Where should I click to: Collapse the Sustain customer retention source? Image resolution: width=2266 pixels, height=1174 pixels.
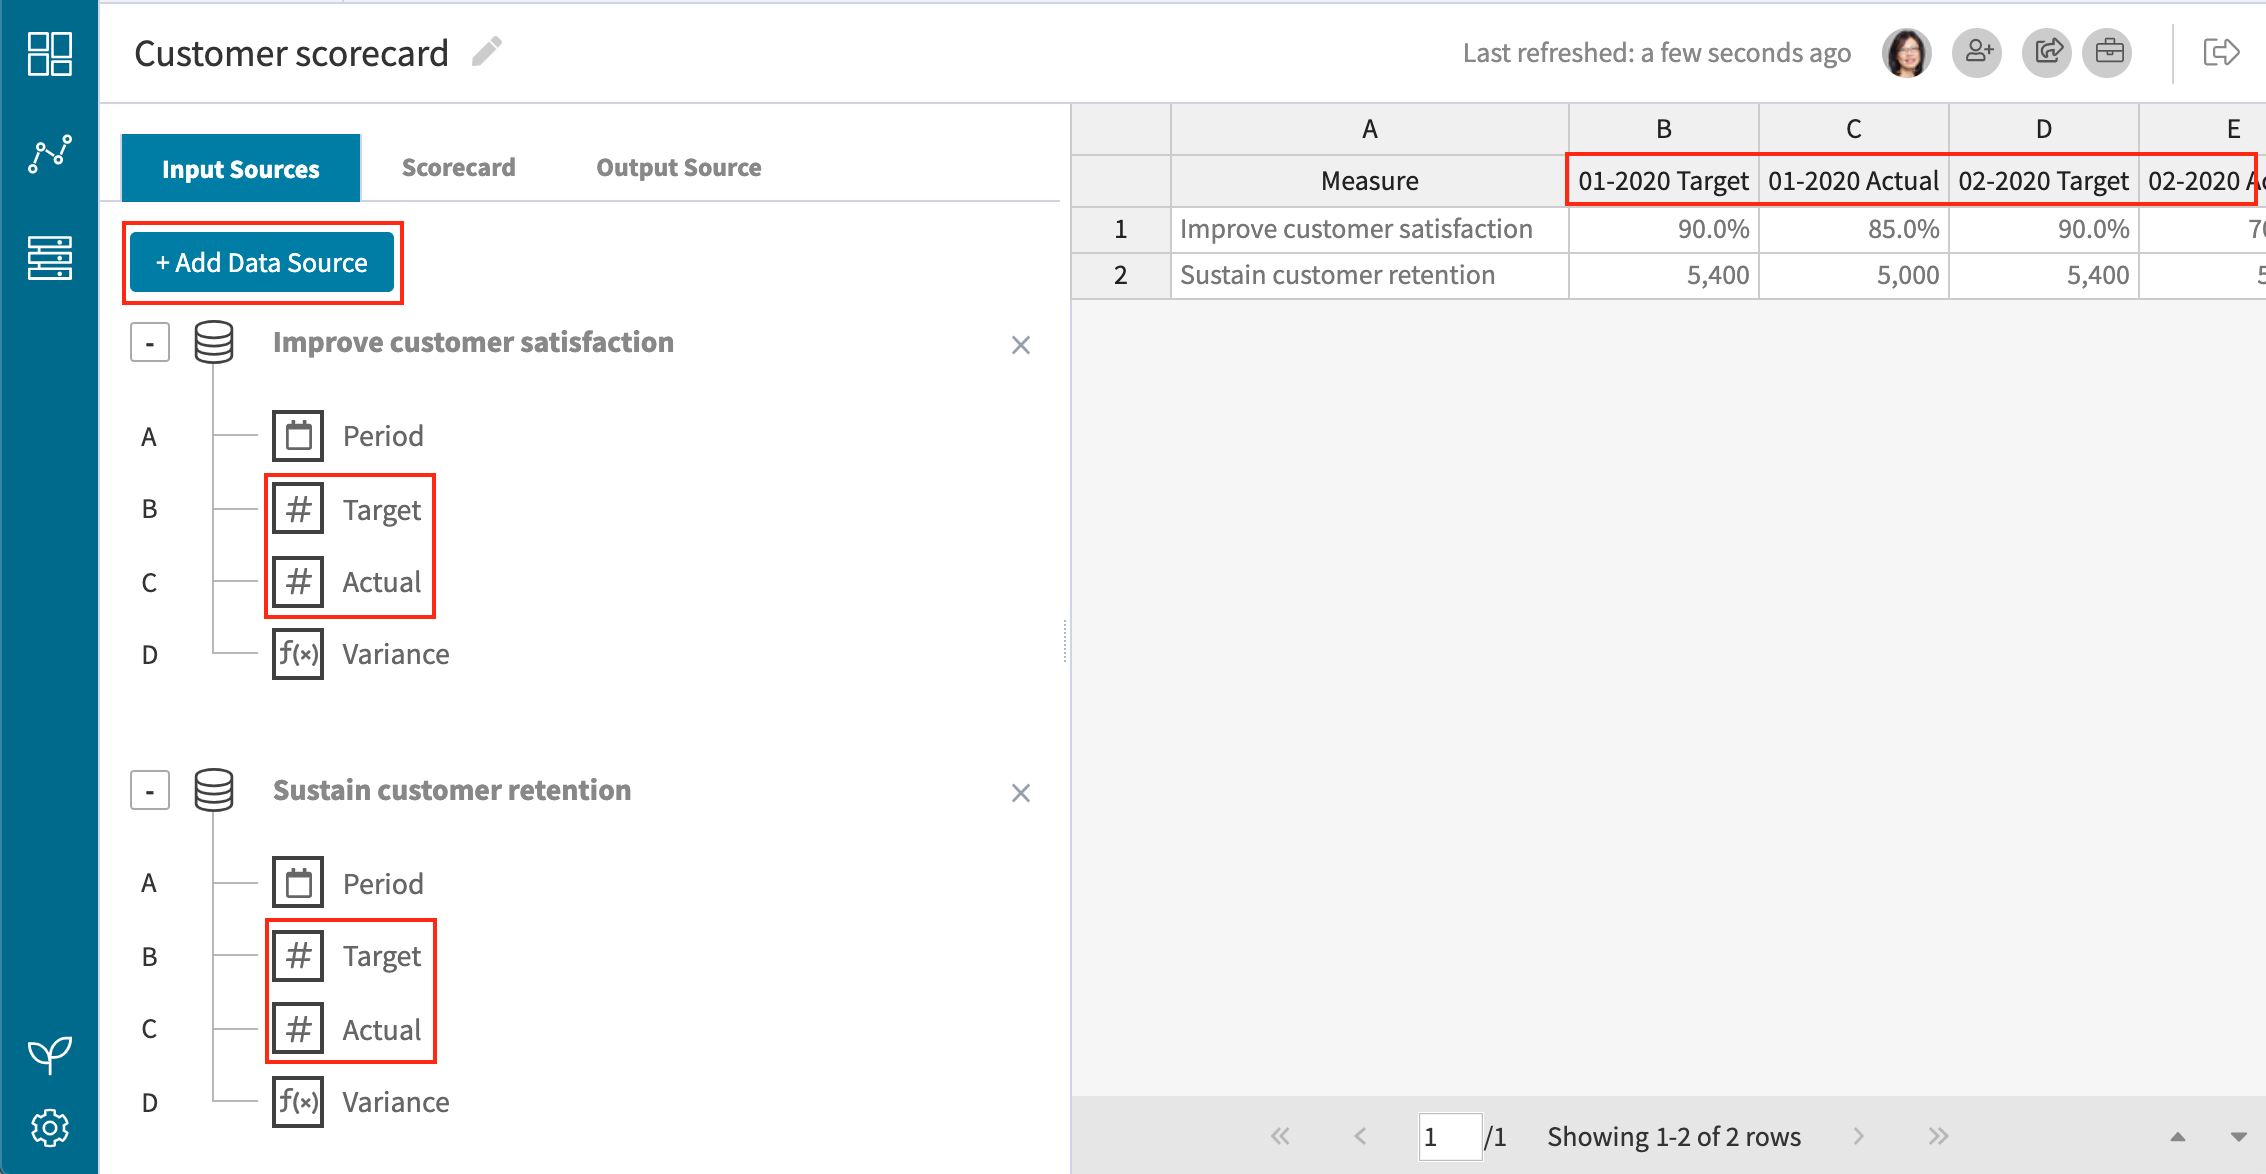point(149,789)
